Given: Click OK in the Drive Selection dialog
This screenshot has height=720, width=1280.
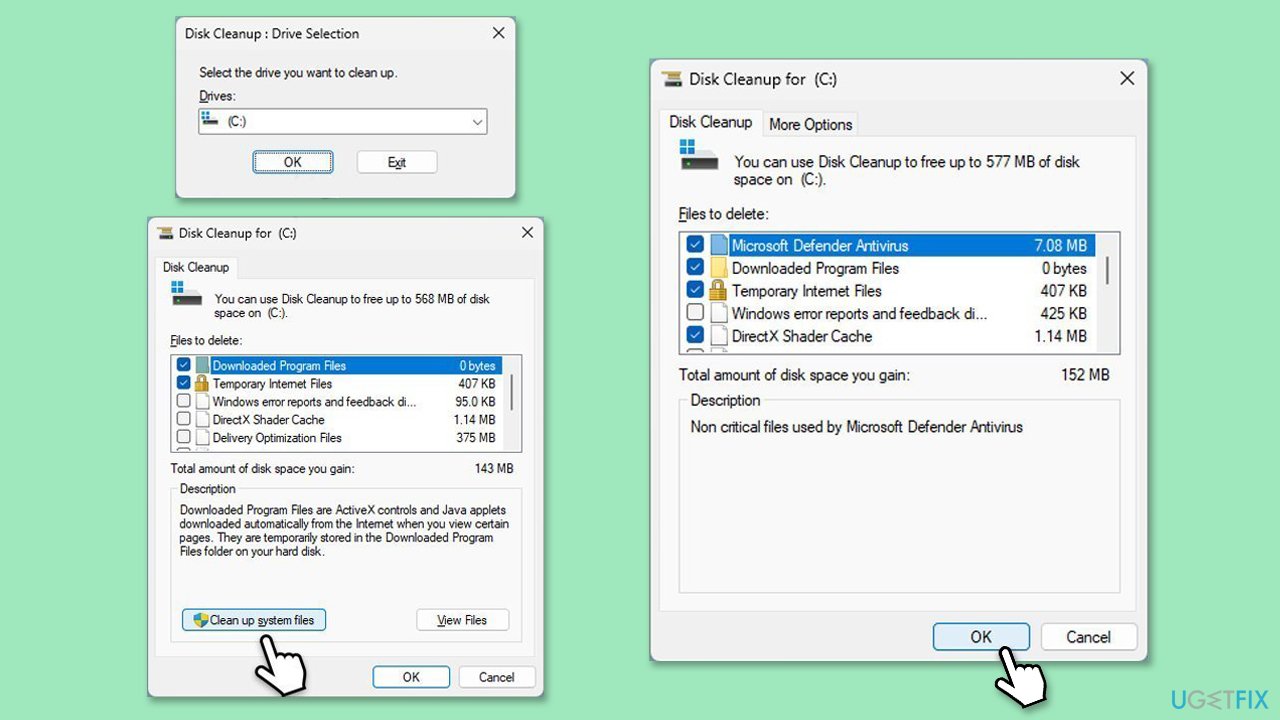Looking at the screenshot, I should pos(292,162).
